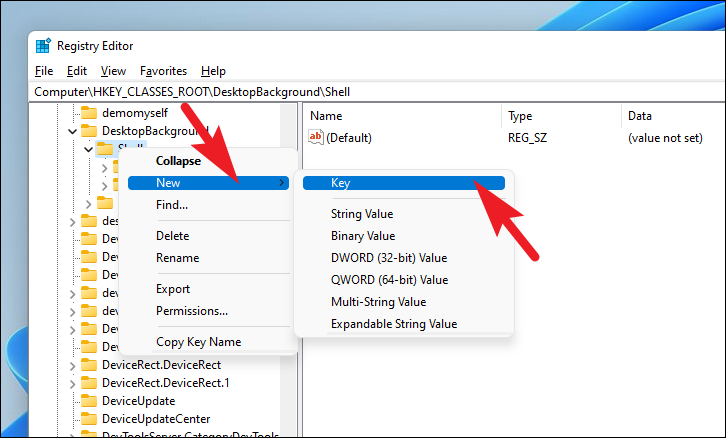This screenshot has height=438, width=726.
Task: Open the View menu
Action: (x=113, y=71)
